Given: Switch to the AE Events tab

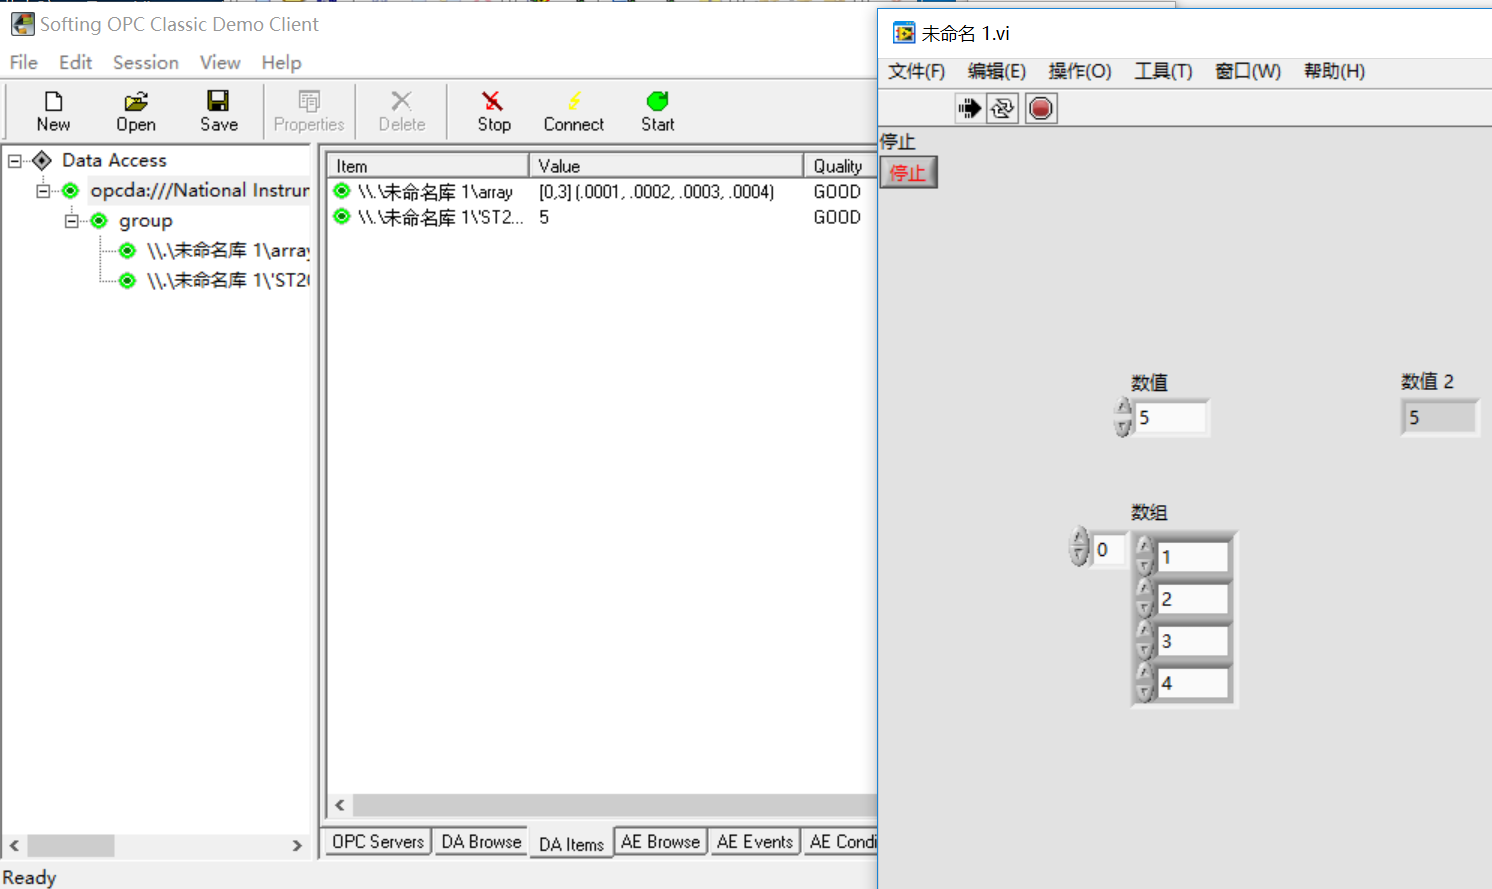Looking at the screenshot, I should click(755, 842).
